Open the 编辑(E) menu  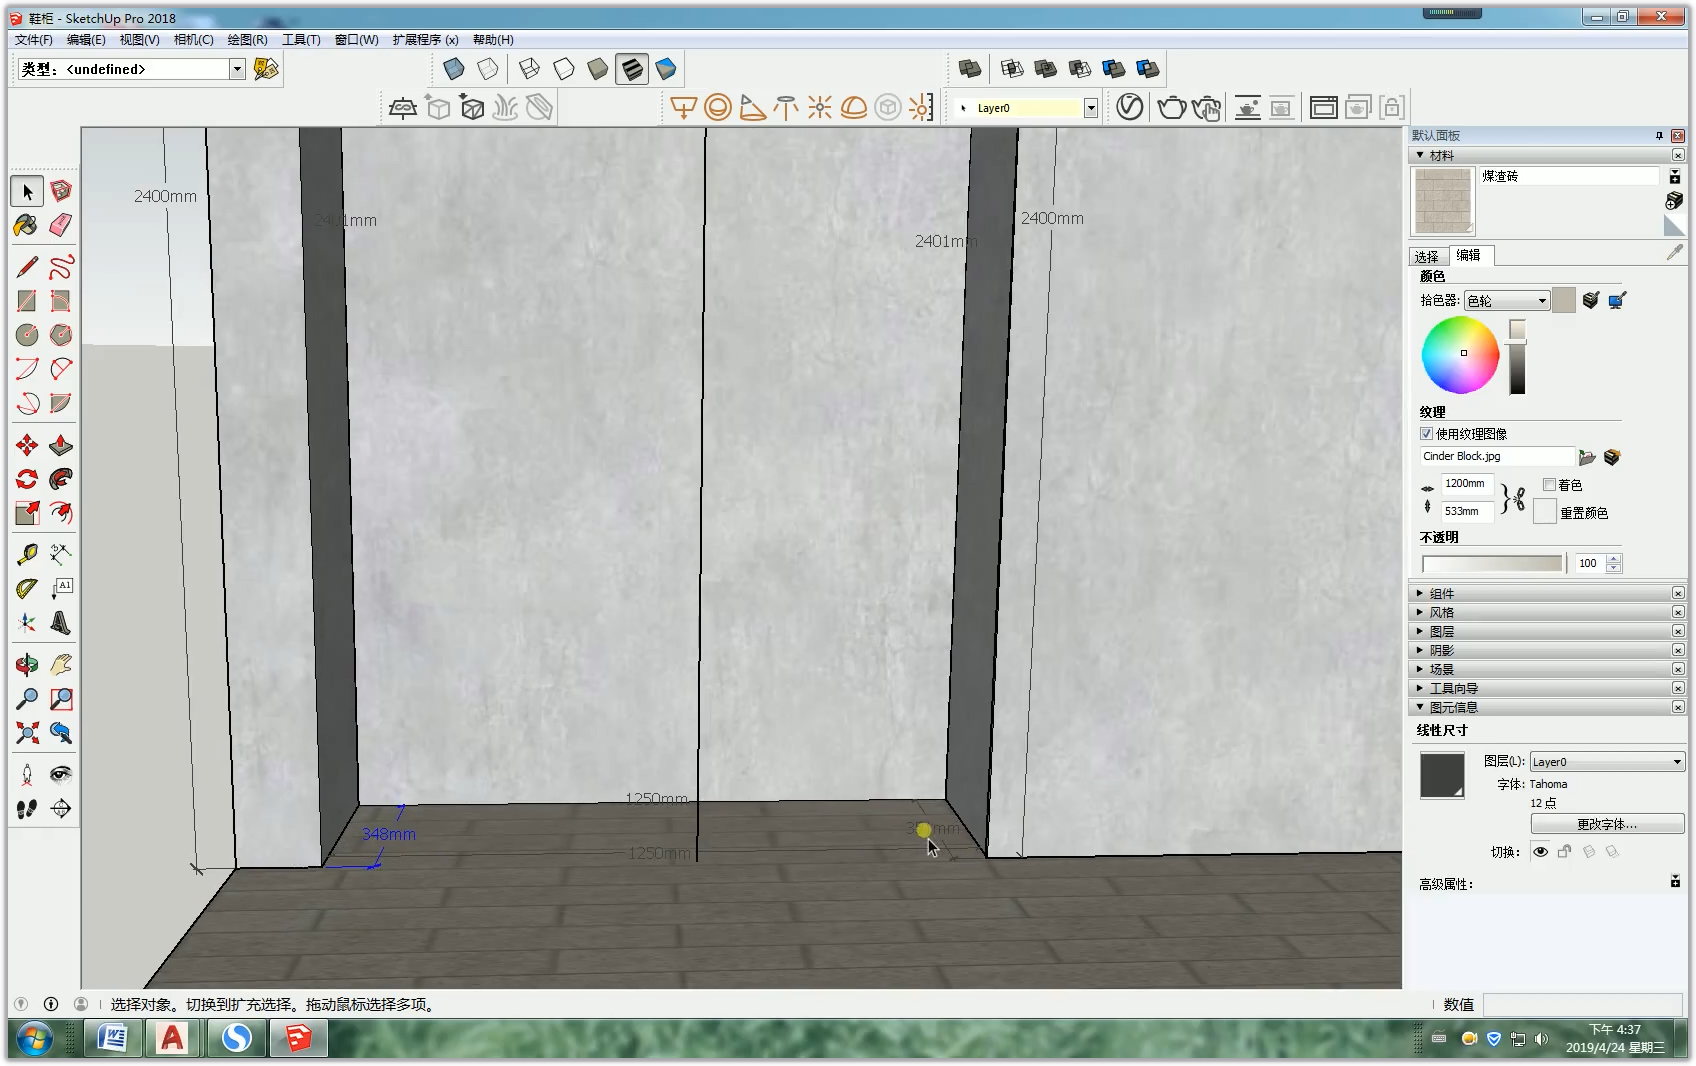pyautogui.click(x=86, y=40)
